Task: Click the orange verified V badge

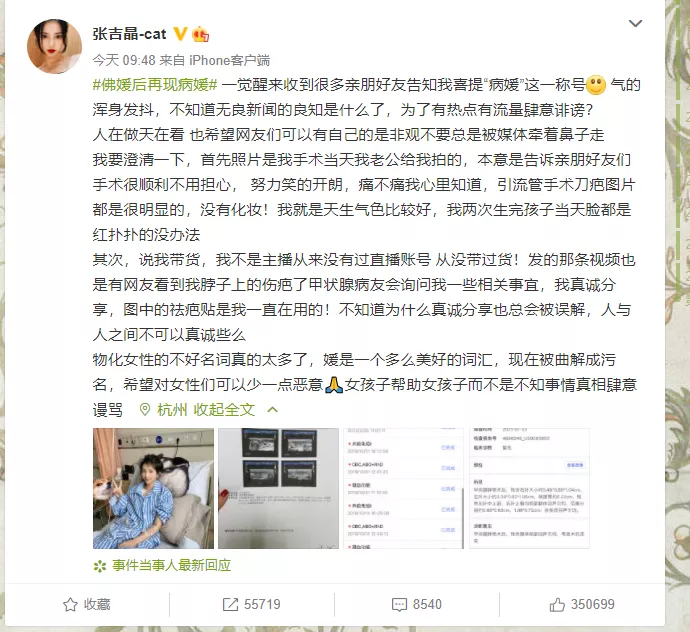Action: (x=180, y=33)
